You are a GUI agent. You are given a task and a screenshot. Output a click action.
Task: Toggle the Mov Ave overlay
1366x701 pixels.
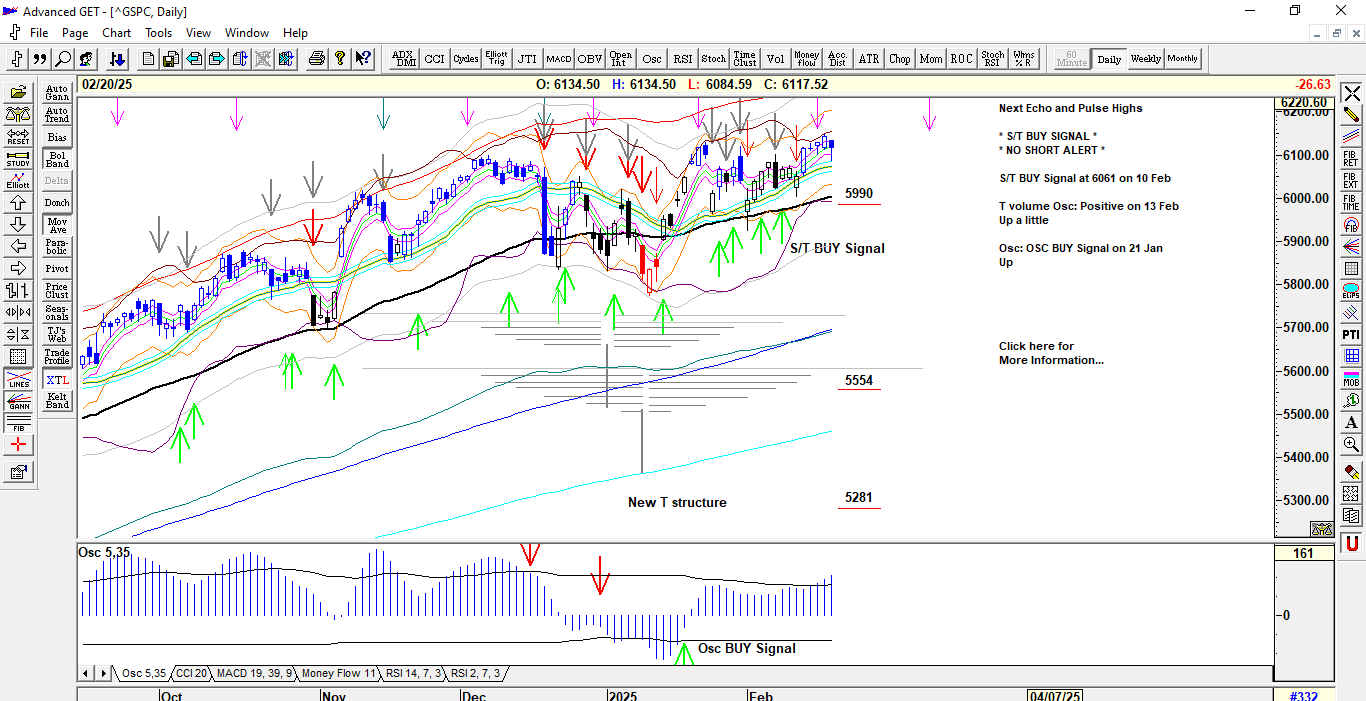(57, 226)
